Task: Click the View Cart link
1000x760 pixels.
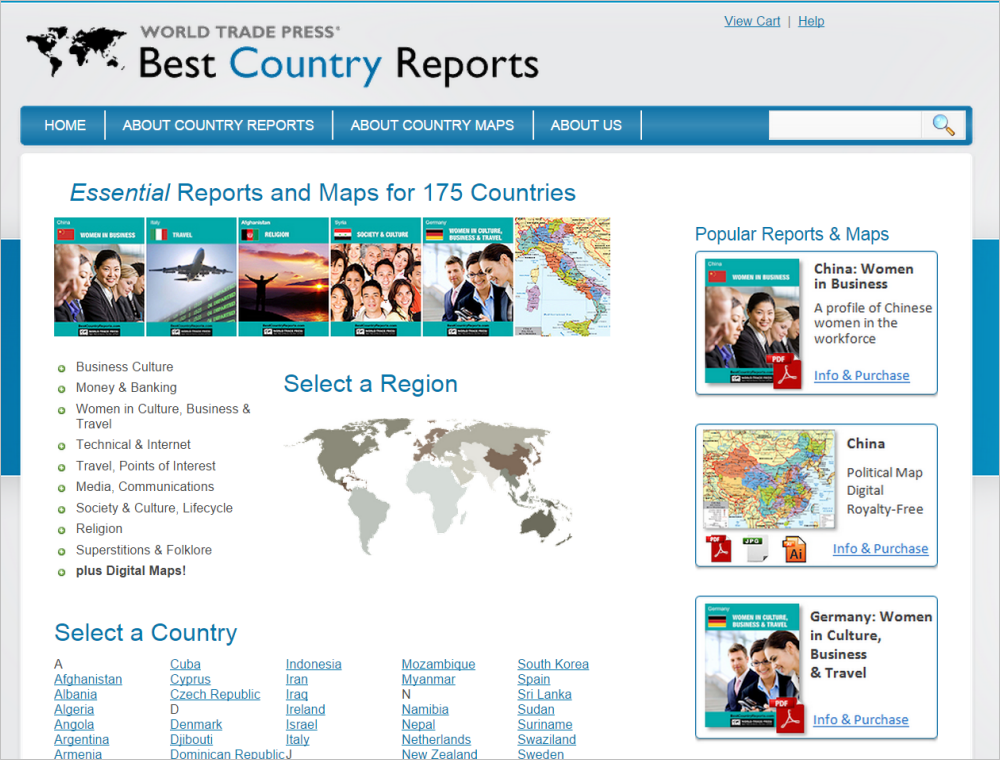Action: (752, 21)
